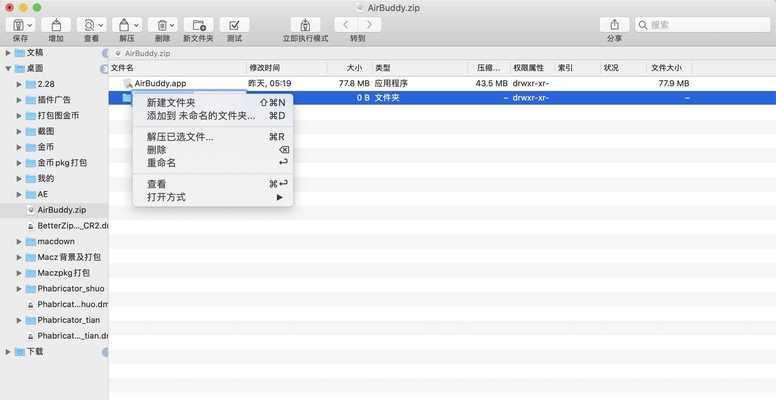This screenshot has height=400, width=776.
Task: Click the 查看 (View) toolbar icon
Action: (91, 25)
